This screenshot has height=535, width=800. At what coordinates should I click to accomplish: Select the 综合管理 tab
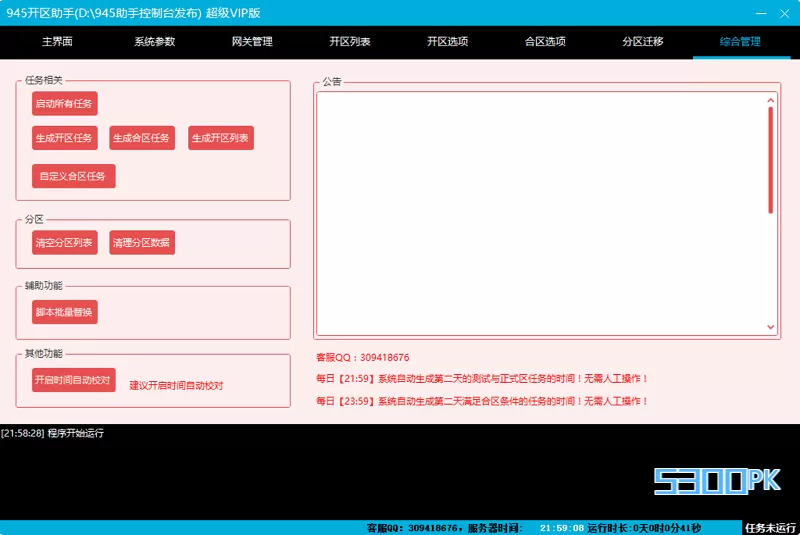pos(740,42)
